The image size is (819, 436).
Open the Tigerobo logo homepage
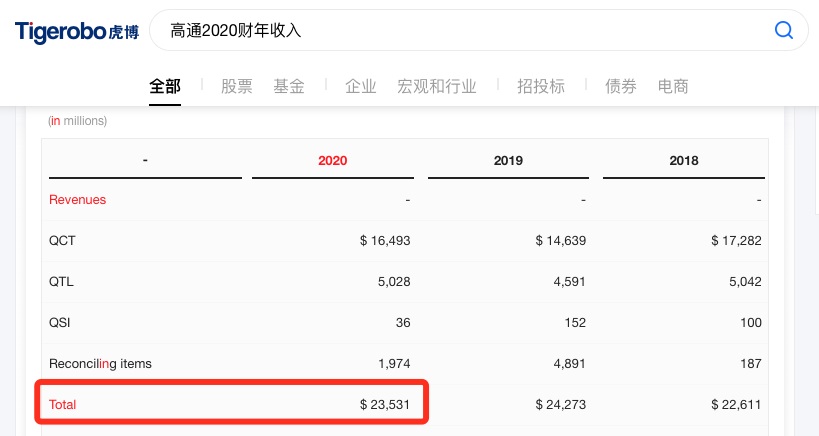coord(77,32)
